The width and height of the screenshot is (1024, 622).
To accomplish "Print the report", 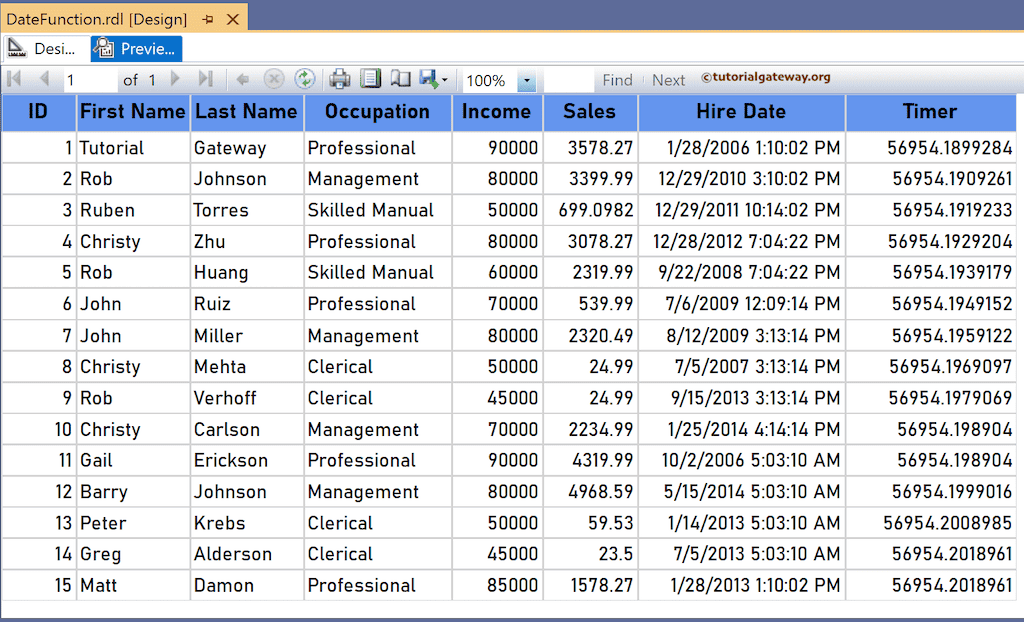I will (339, 80).
